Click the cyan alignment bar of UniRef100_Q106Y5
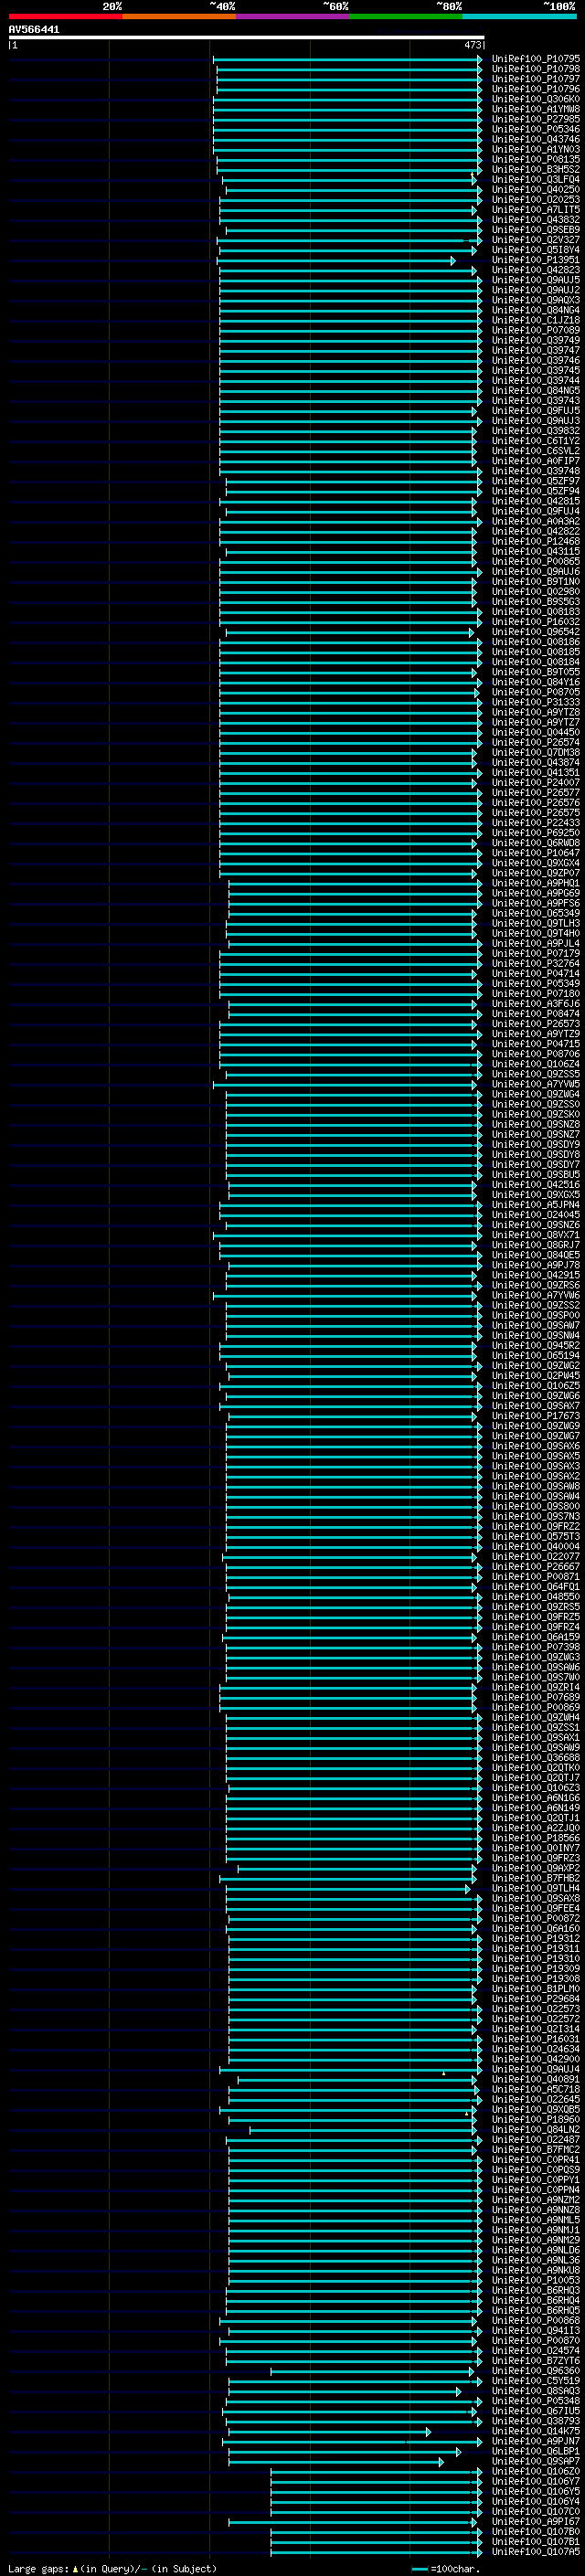Screen dimensions: 585x2576 click(374, 2491)
